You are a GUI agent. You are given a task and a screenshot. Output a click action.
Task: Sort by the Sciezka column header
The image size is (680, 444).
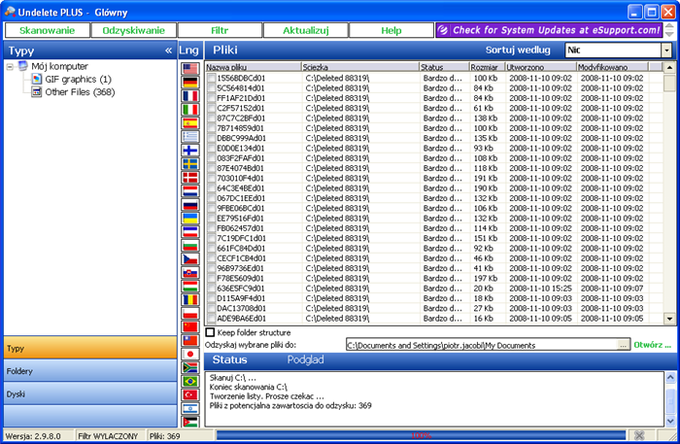tap(360, 67)
